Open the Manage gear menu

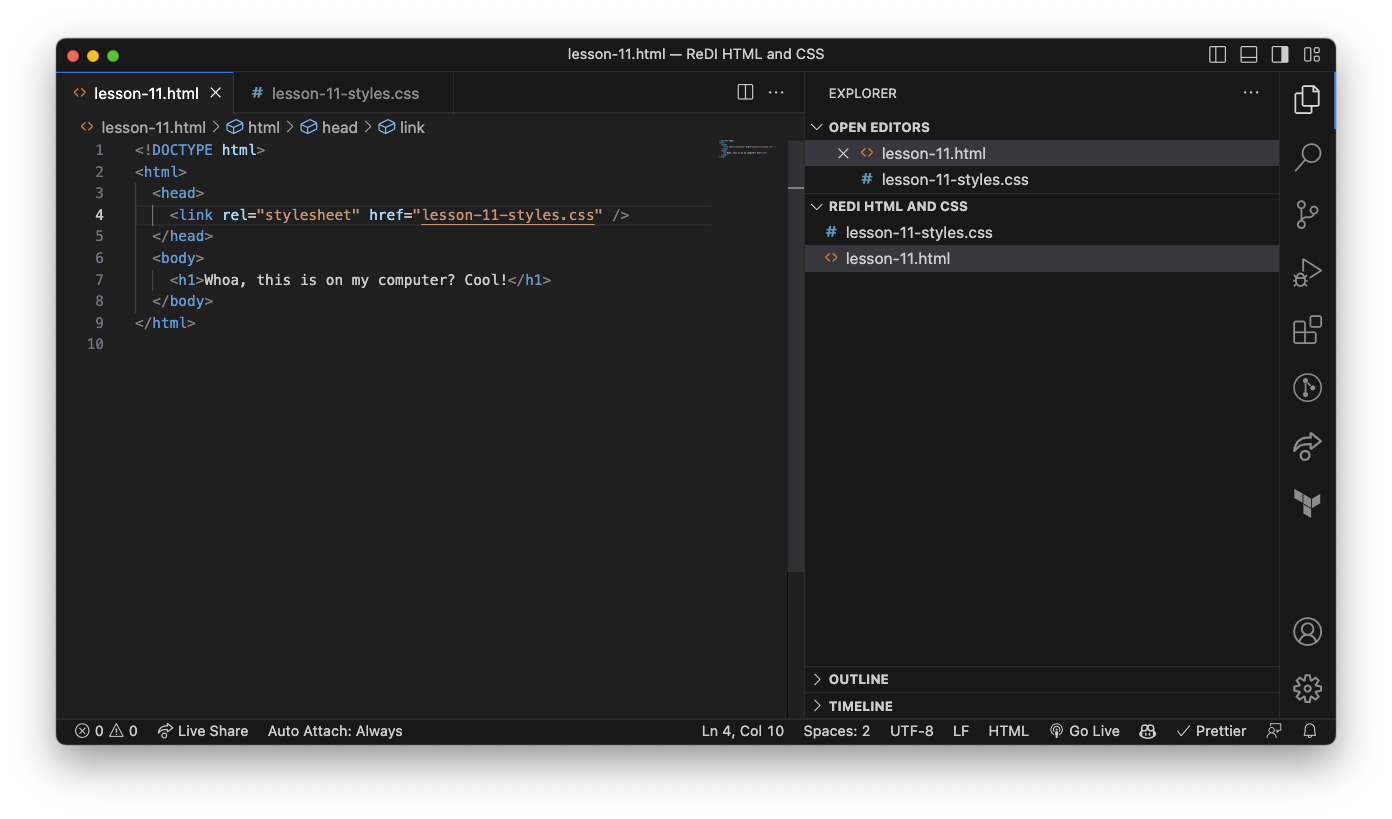pyautogui.click(x=1307, y=688)
